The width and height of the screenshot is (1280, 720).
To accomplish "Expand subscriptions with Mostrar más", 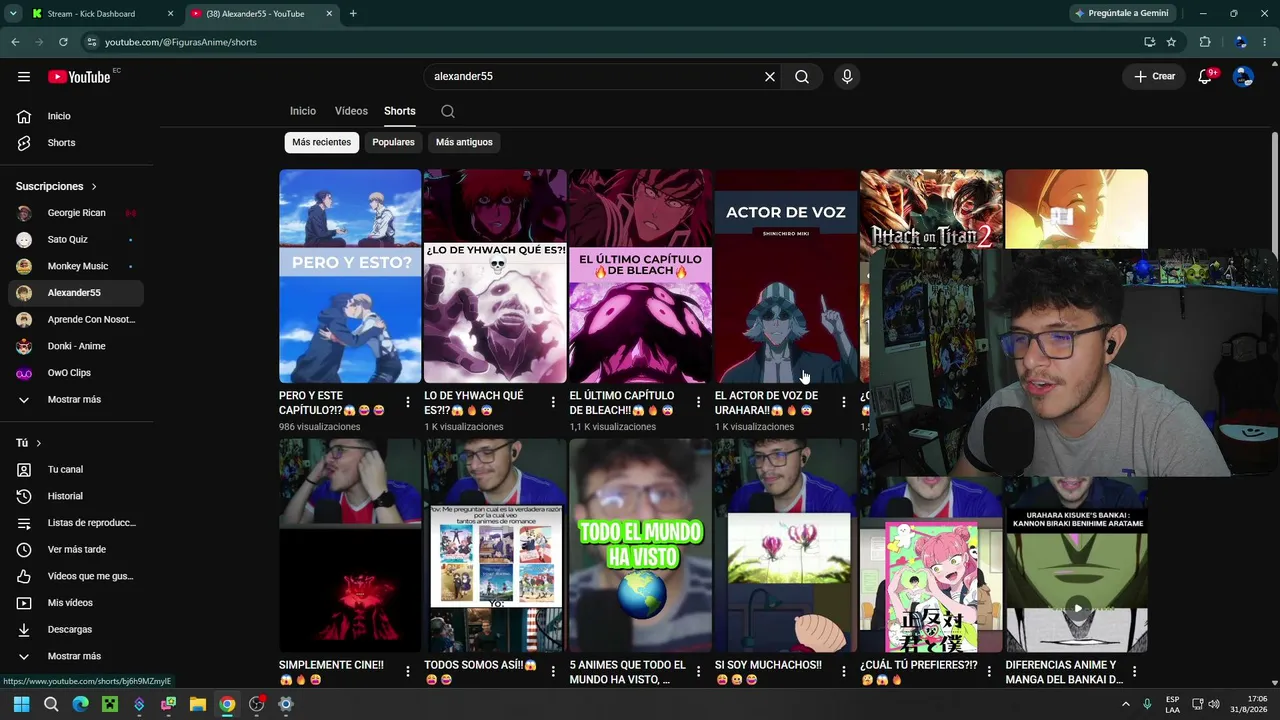I will [76, 399].
